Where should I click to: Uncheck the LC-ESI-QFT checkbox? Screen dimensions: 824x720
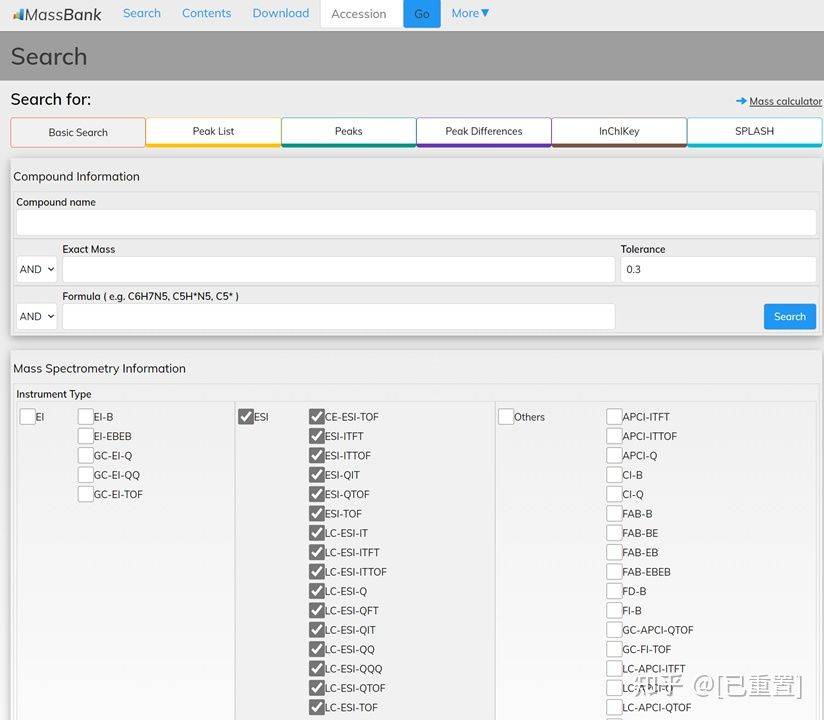coord(316,611)
